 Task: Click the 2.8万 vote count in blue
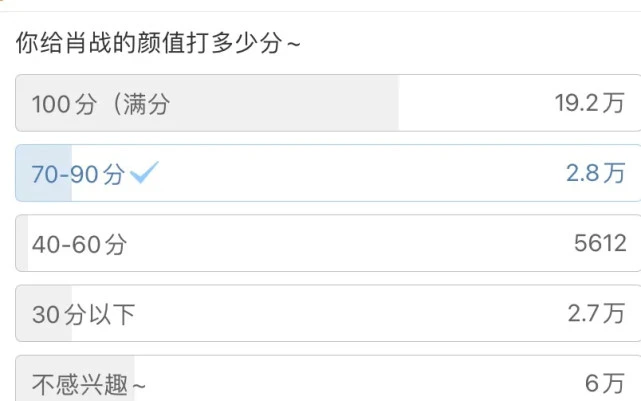click(596, 173)
